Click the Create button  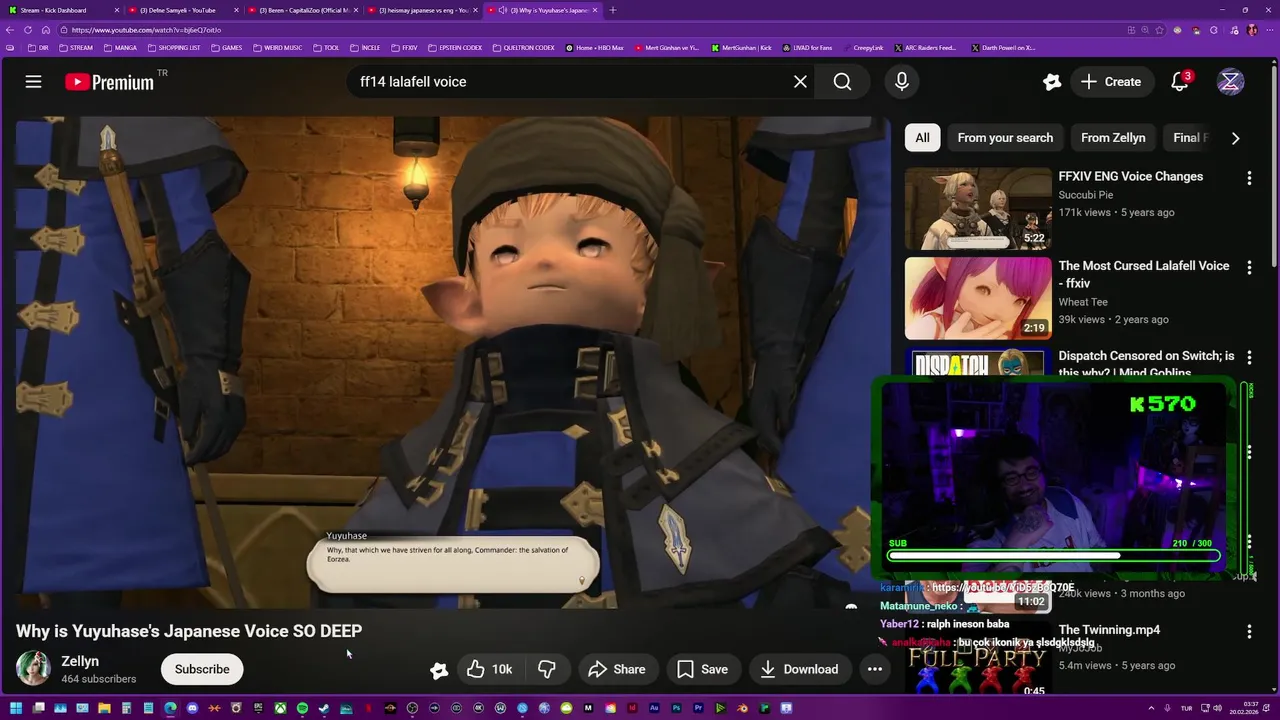tap(1110, 82)
